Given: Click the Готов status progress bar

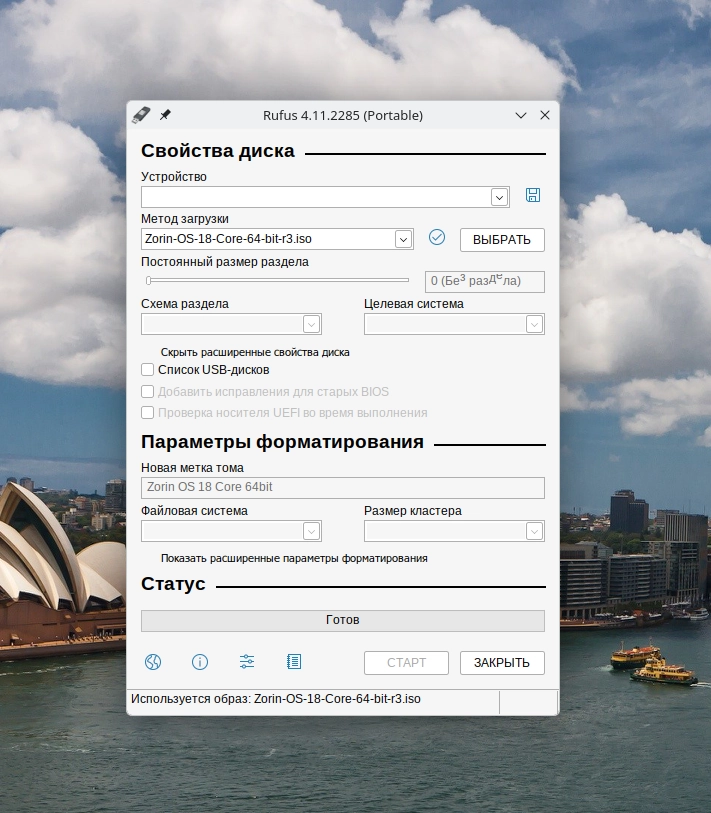Looking at the screenshot, I should pos(343,620).
